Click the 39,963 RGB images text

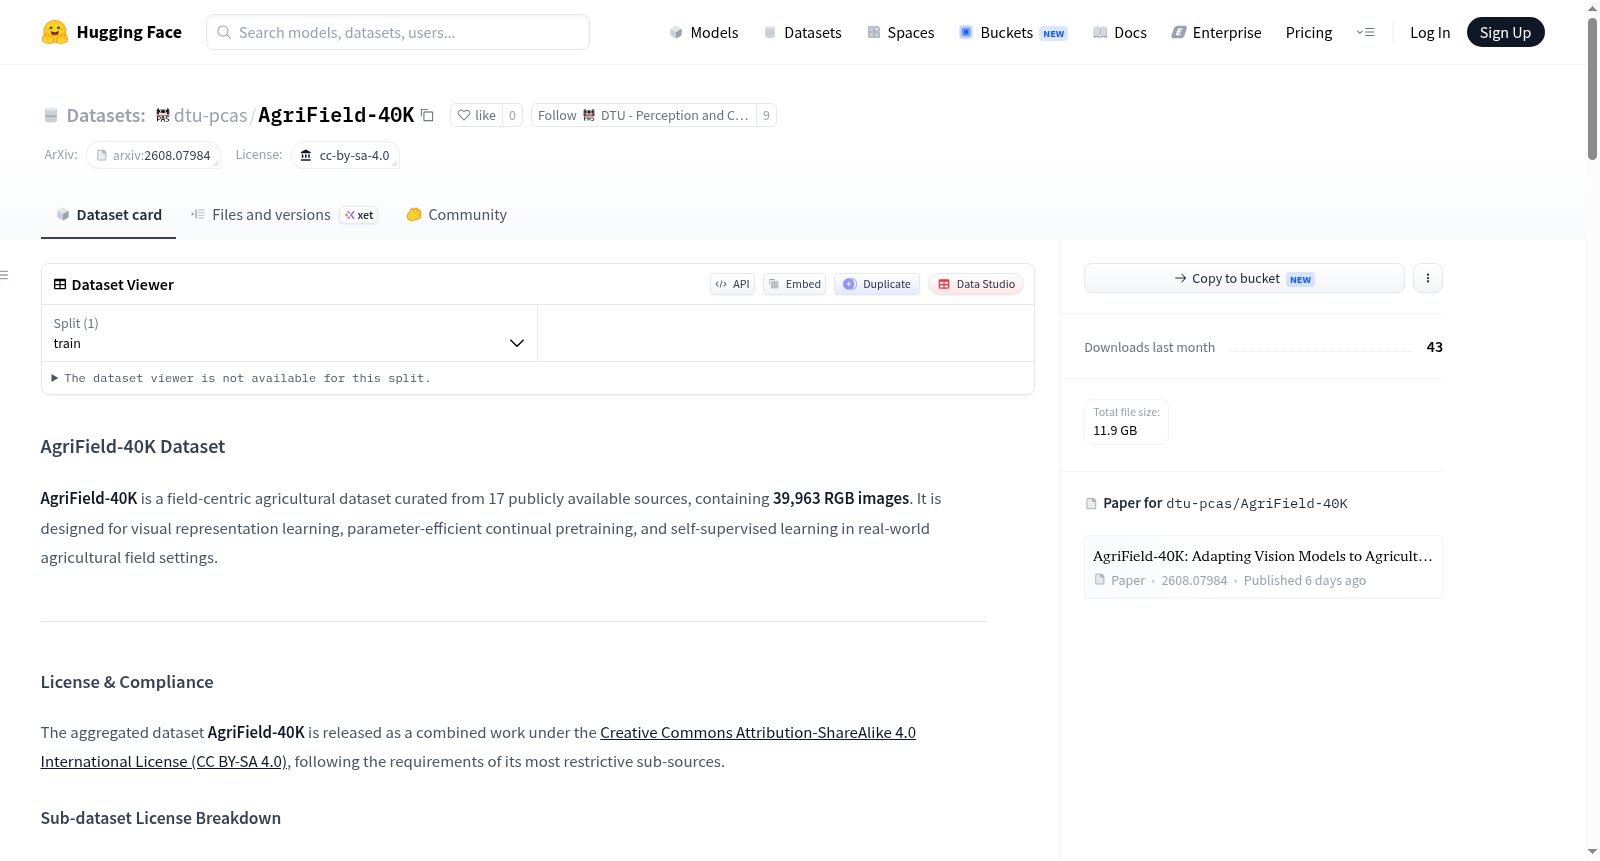[841, 498]
